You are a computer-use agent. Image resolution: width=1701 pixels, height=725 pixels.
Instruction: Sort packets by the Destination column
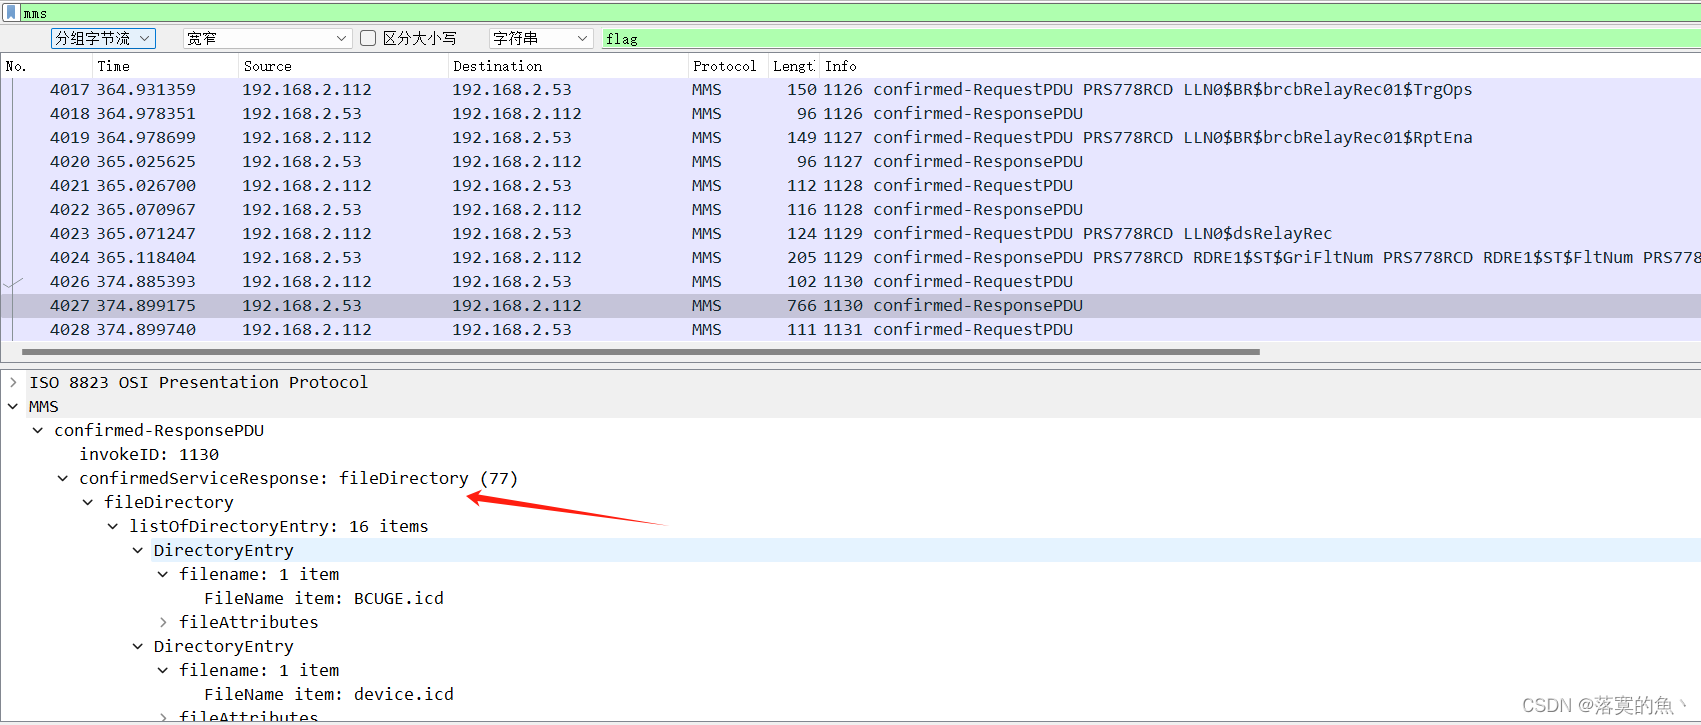point(567,66)
